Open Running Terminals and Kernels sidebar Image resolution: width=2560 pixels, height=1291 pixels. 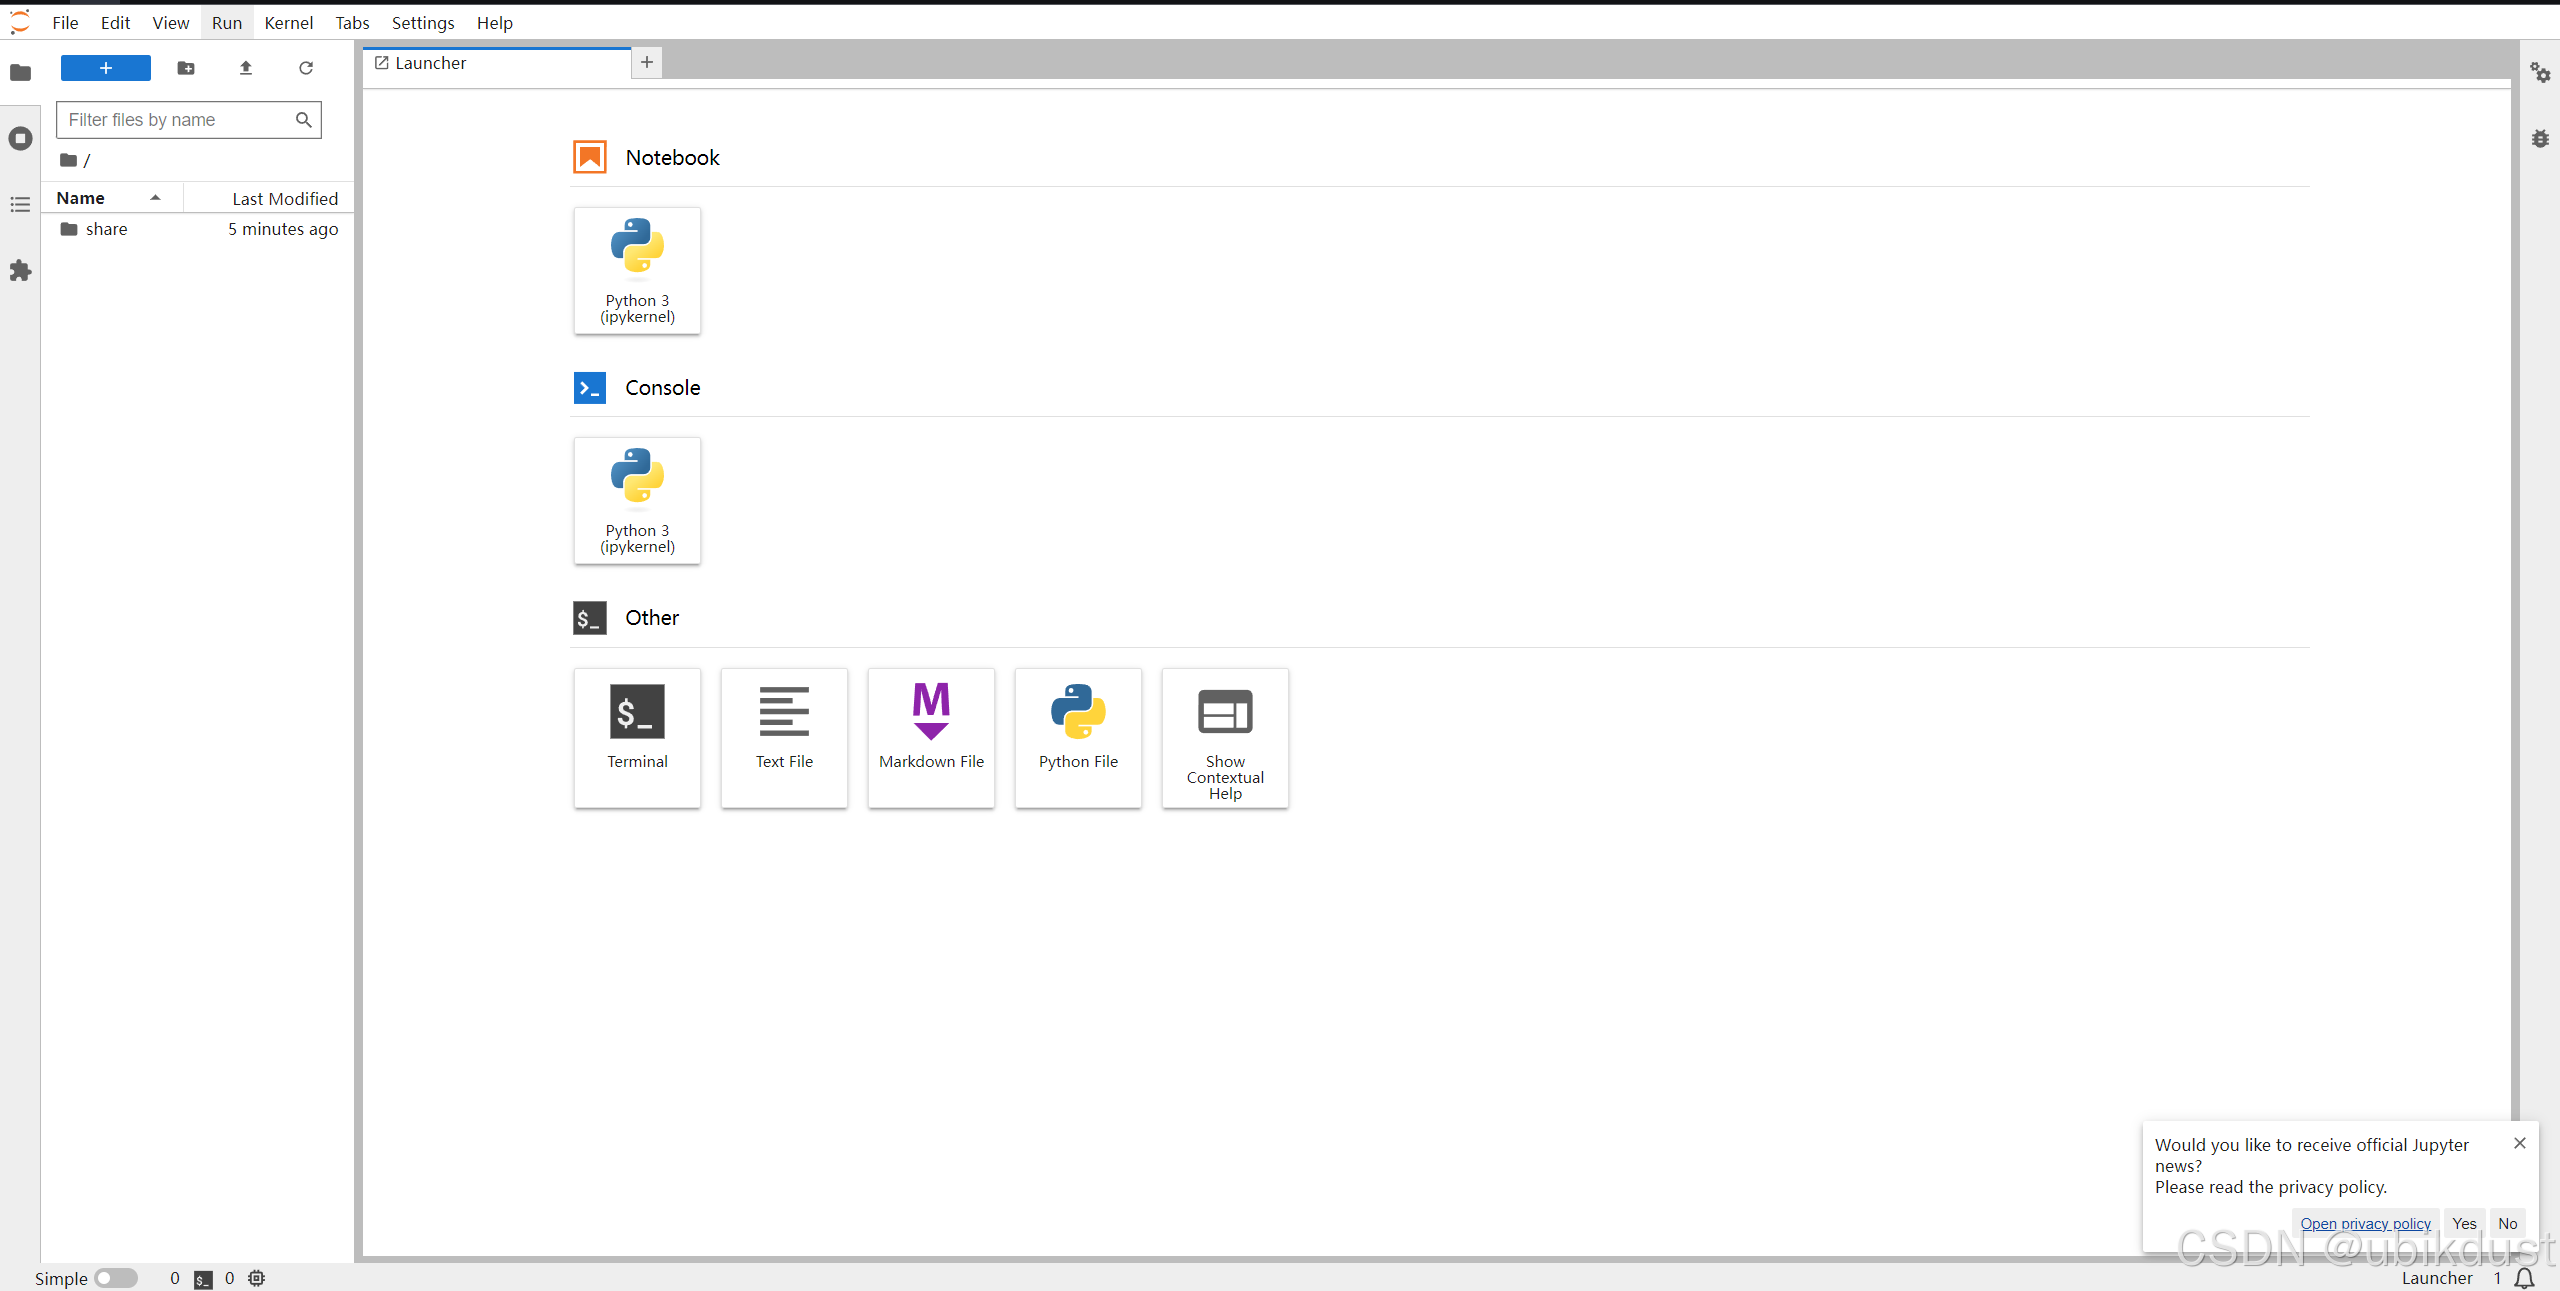(x=20, y=138)
